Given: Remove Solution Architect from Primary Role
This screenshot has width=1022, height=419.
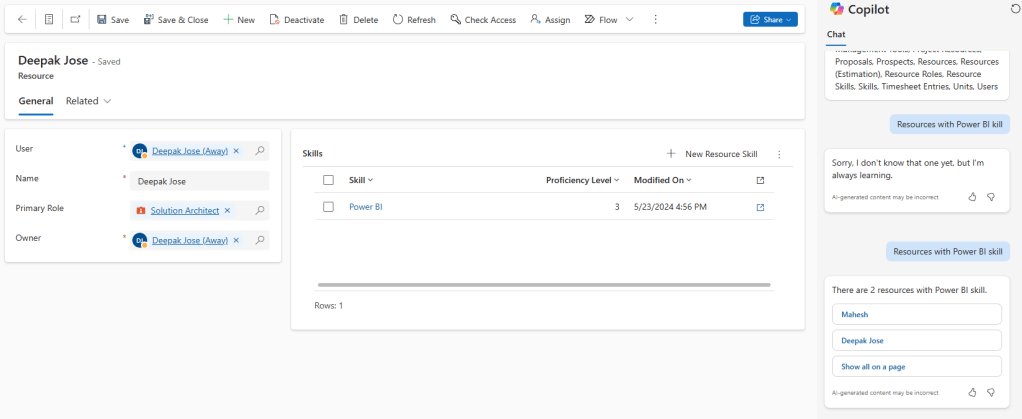Looking at the screenshot, I should (228, 211).
